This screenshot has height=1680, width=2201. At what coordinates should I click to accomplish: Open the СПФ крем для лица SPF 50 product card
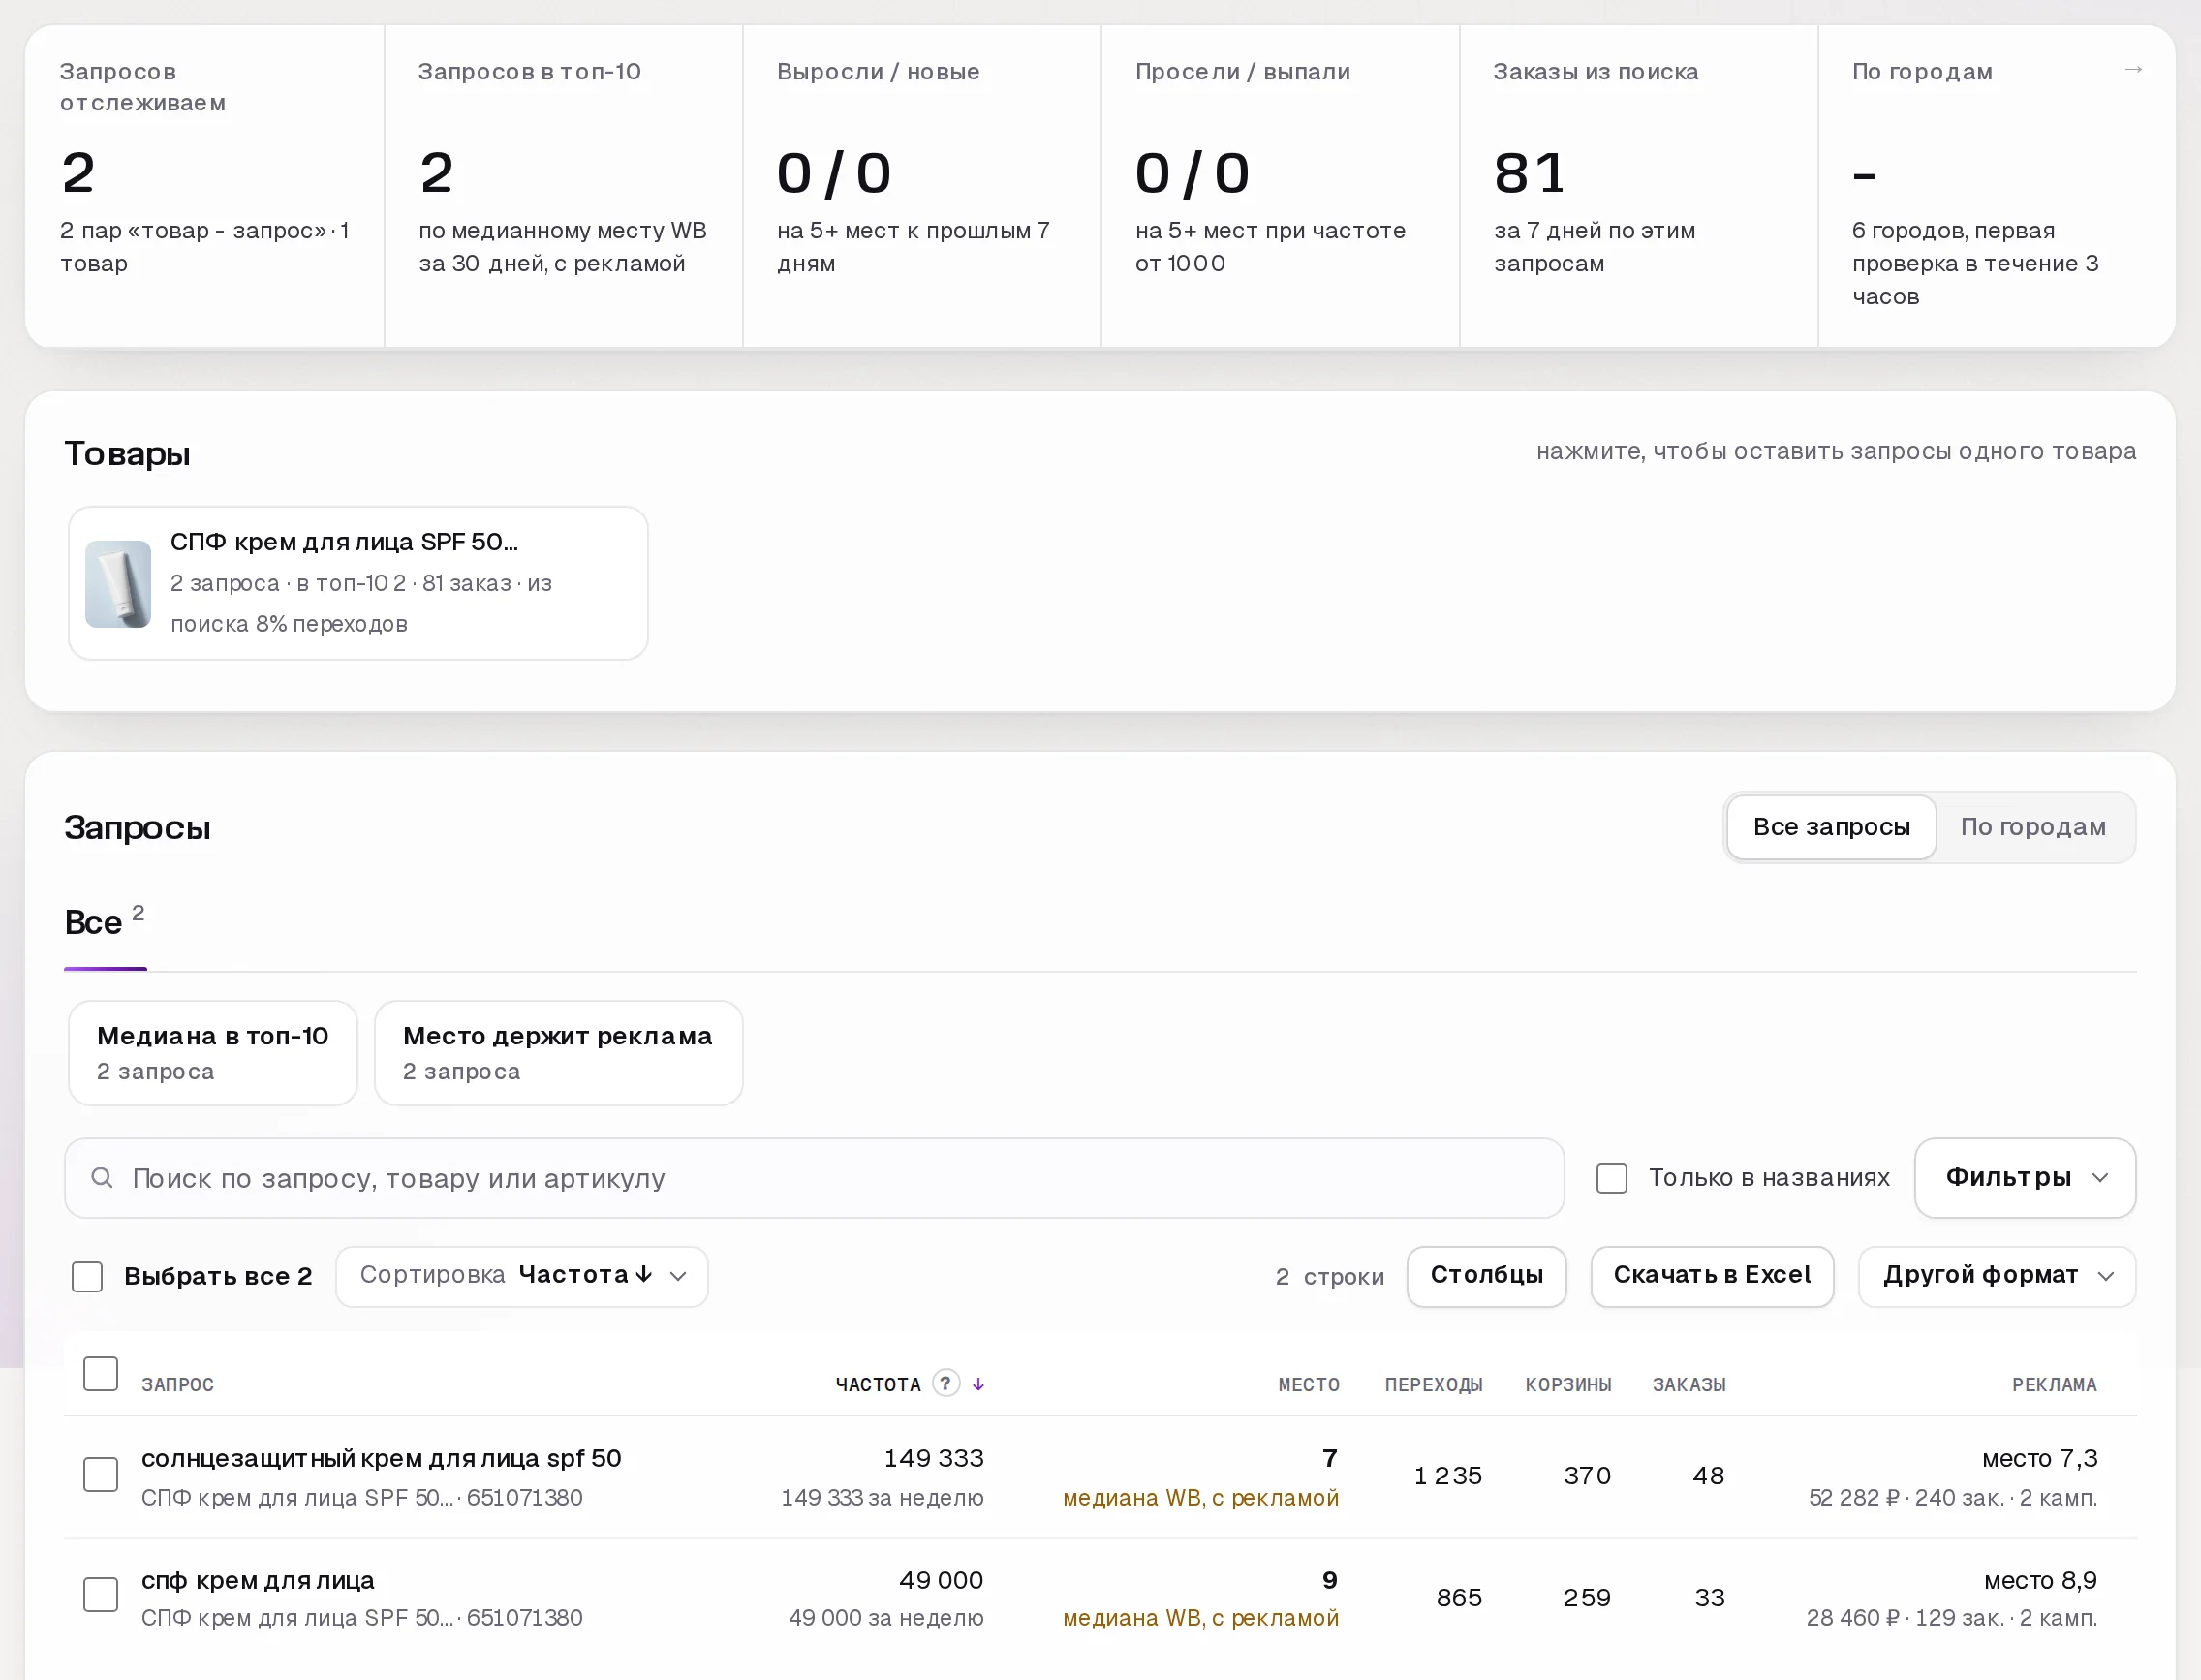coord(358,583)
